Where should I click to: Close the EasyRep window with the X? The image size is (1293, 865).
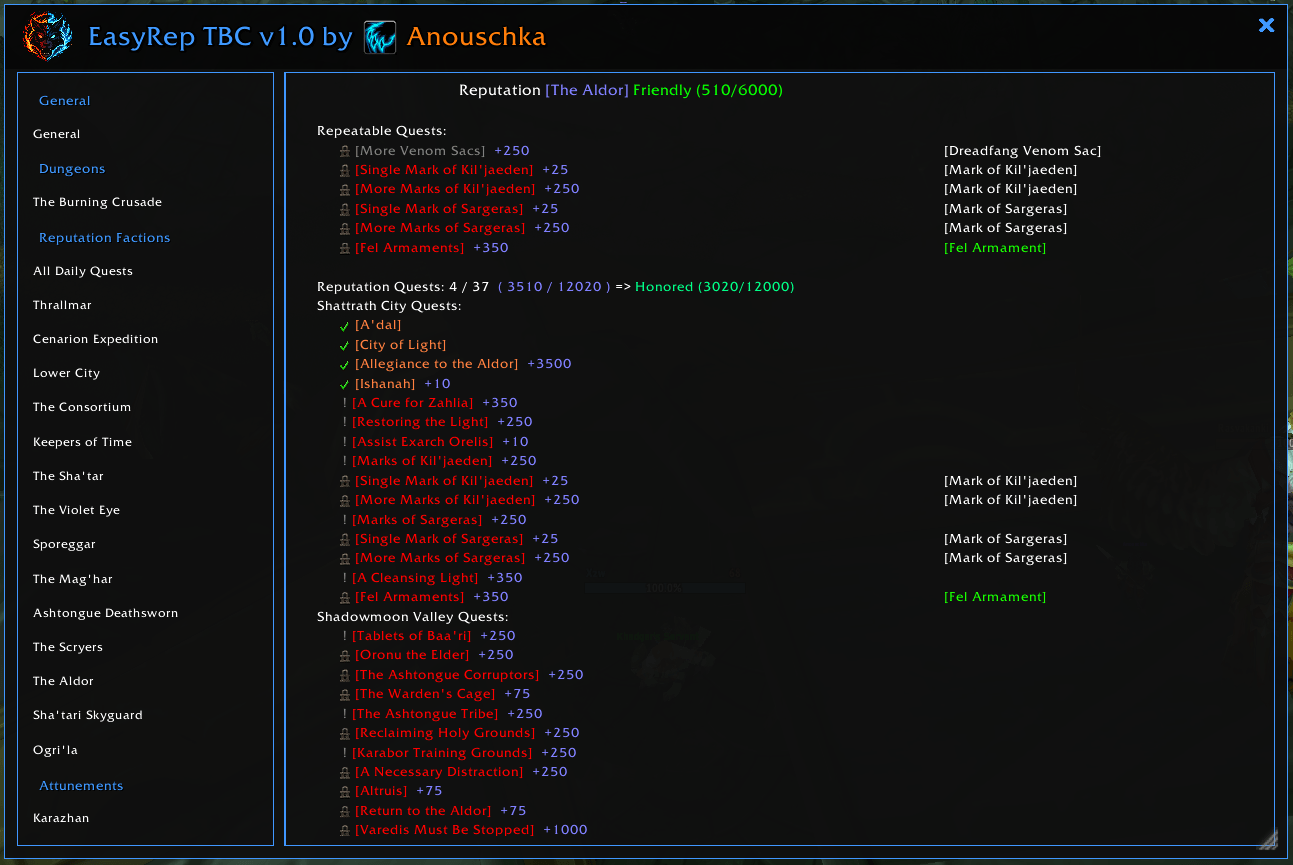click(1266, 25)
